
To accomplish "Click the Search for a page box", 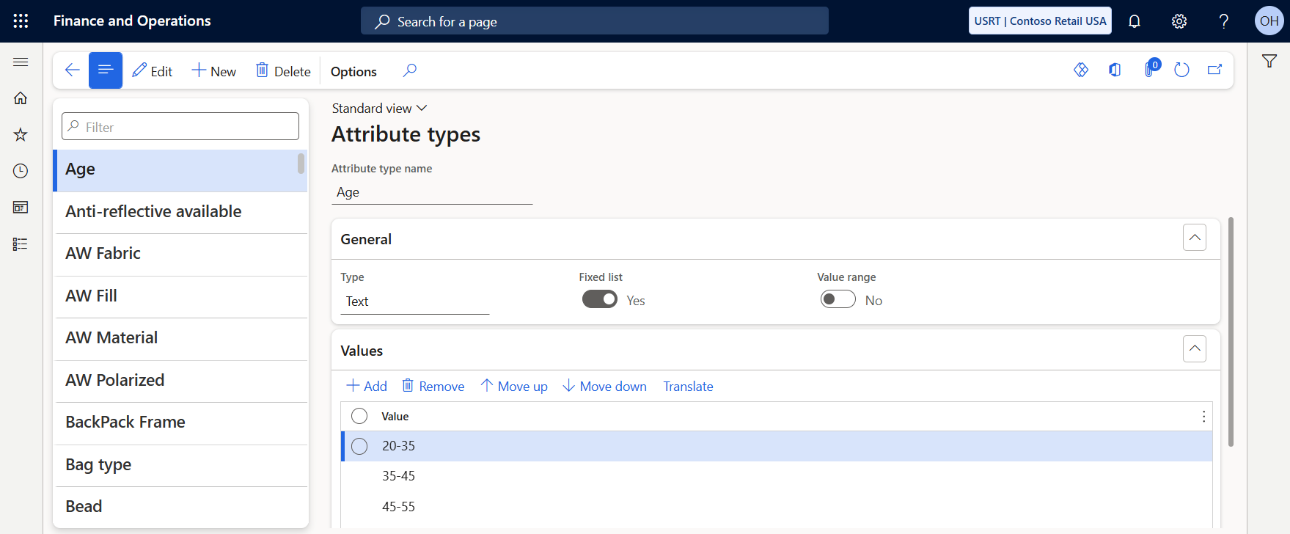I will coord(595,21).
